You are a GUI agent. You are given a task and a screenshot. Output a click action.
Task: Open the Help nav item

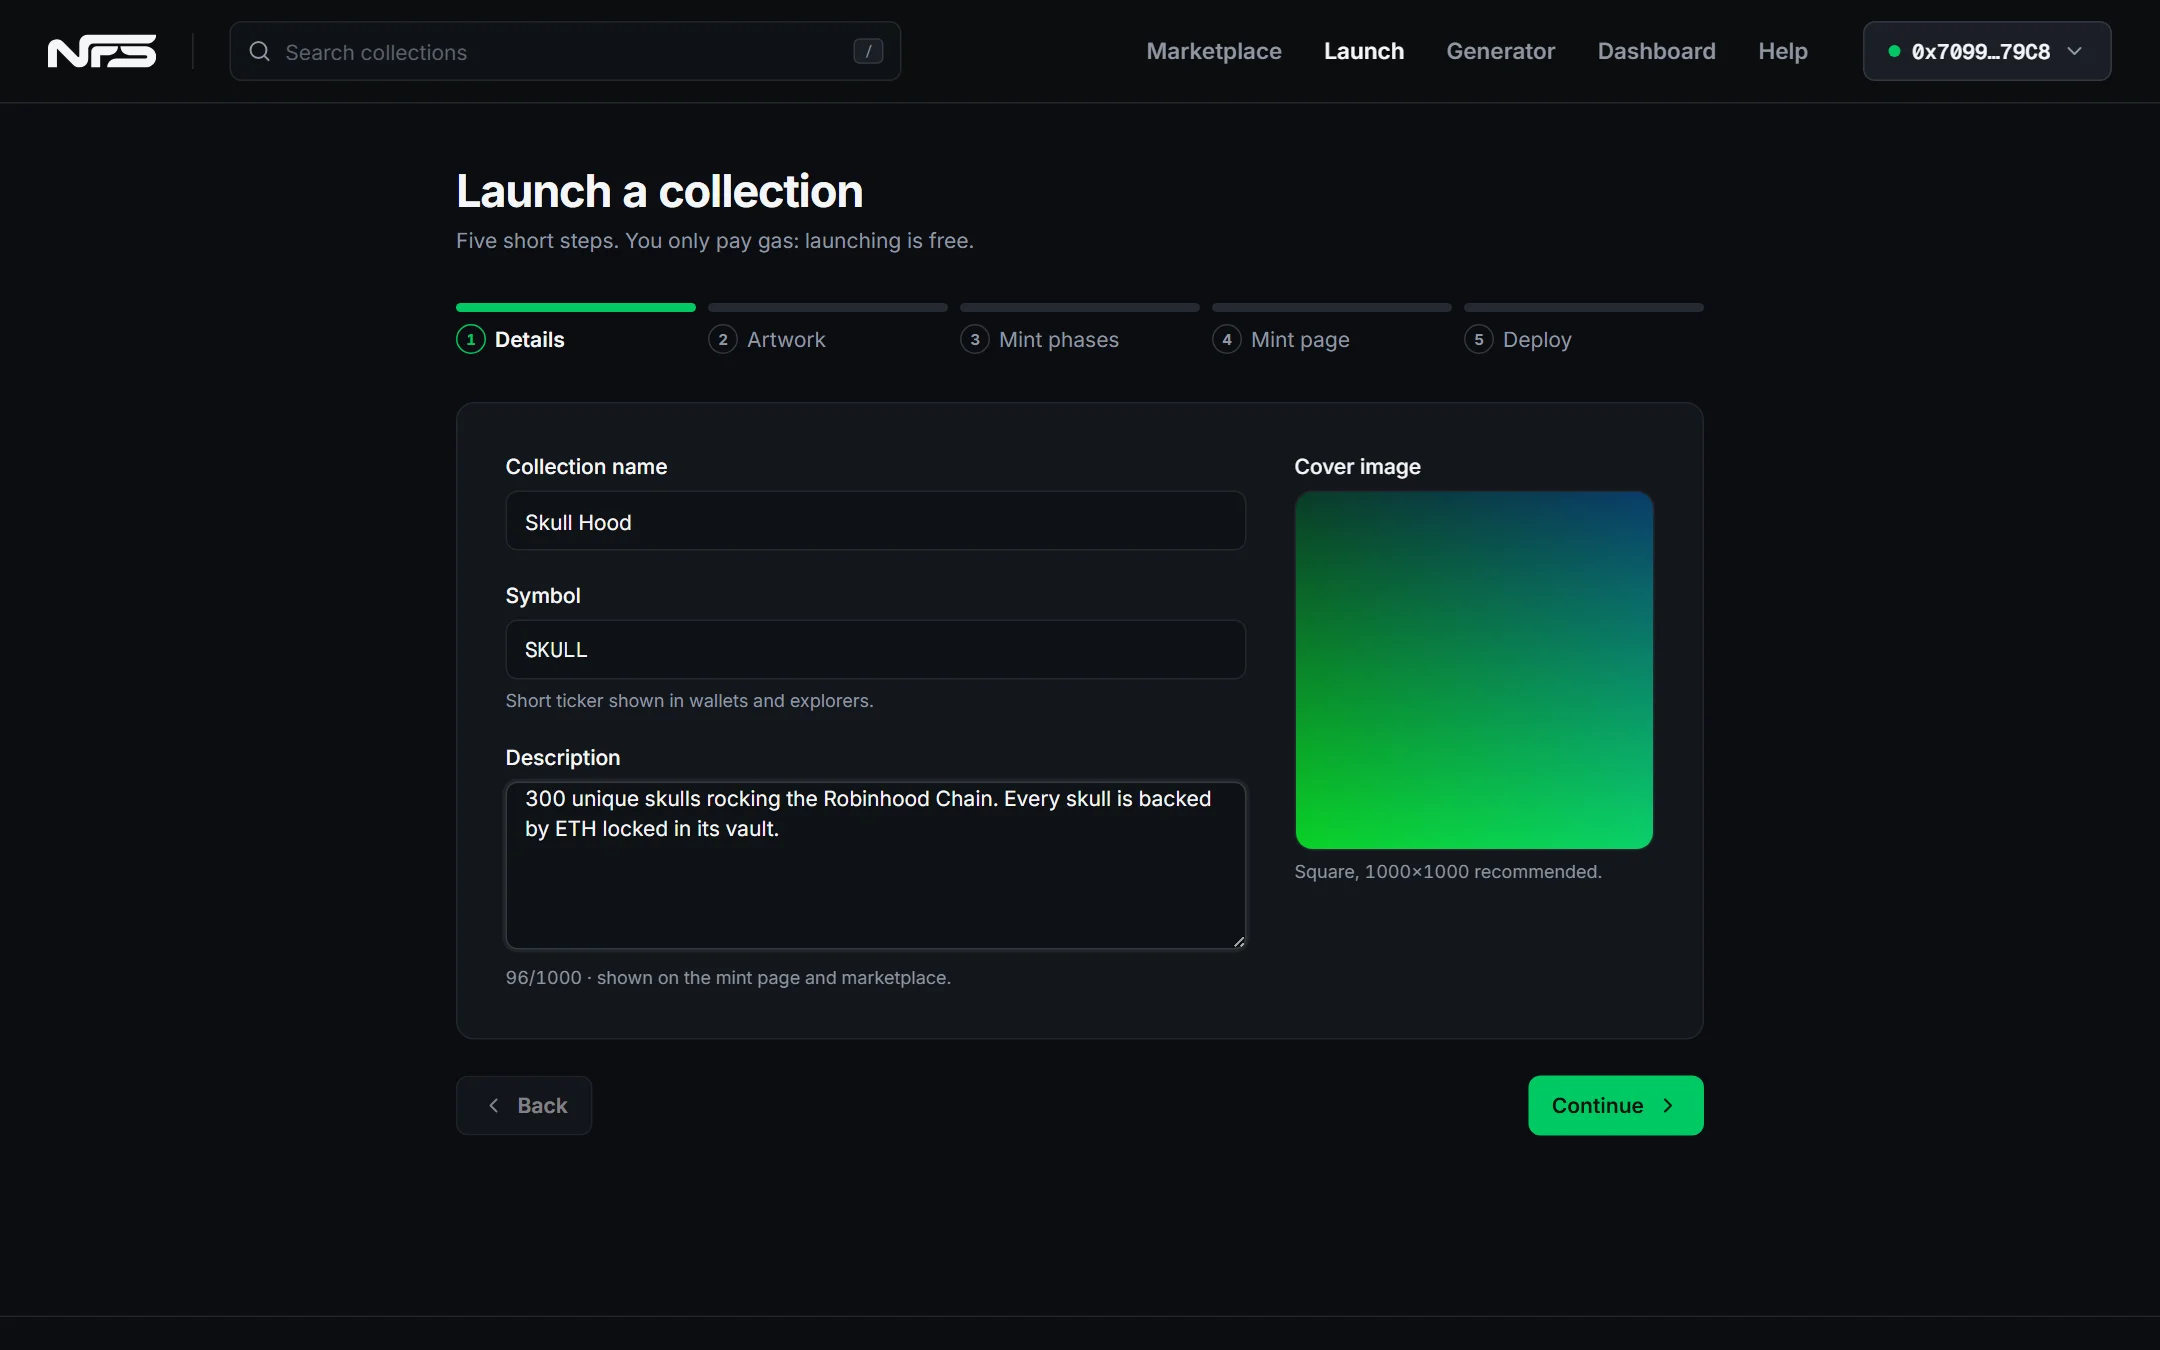(x=1783, y=51)
